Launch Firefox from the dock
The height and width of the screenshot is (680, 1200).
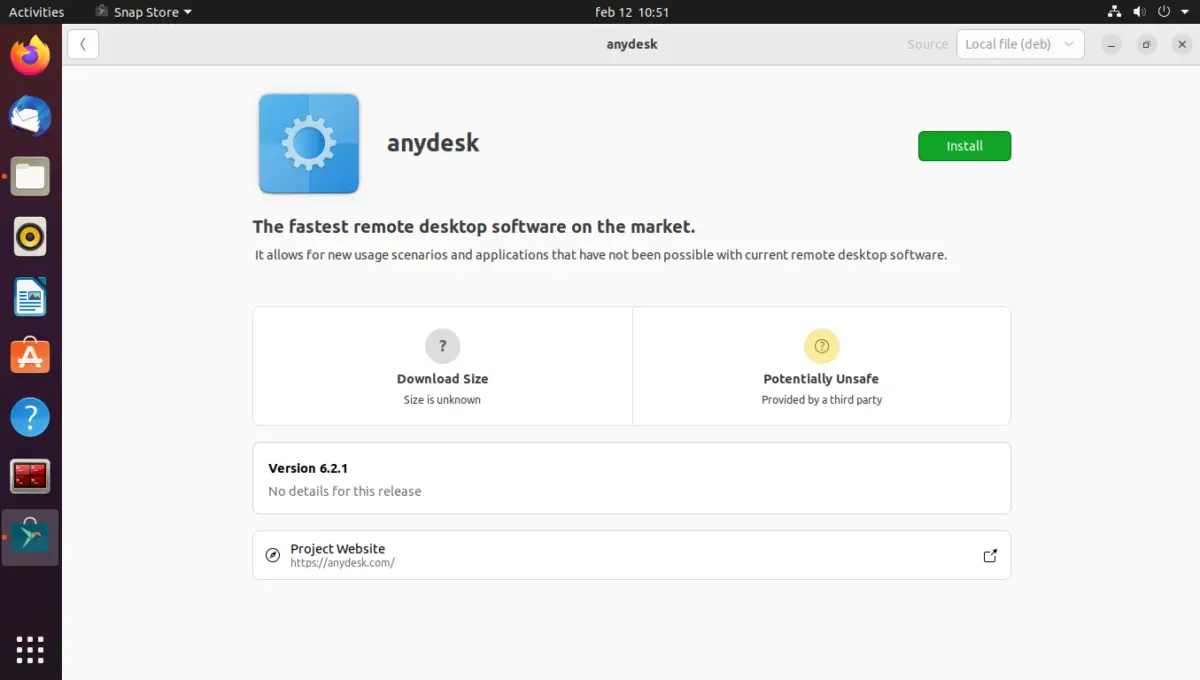click(30, 56)
